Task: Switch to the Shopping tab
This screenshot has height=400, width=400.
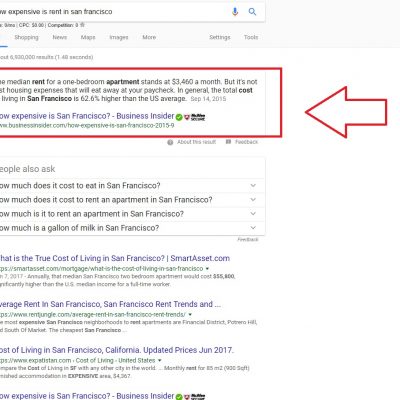Action: pos(26,37)
